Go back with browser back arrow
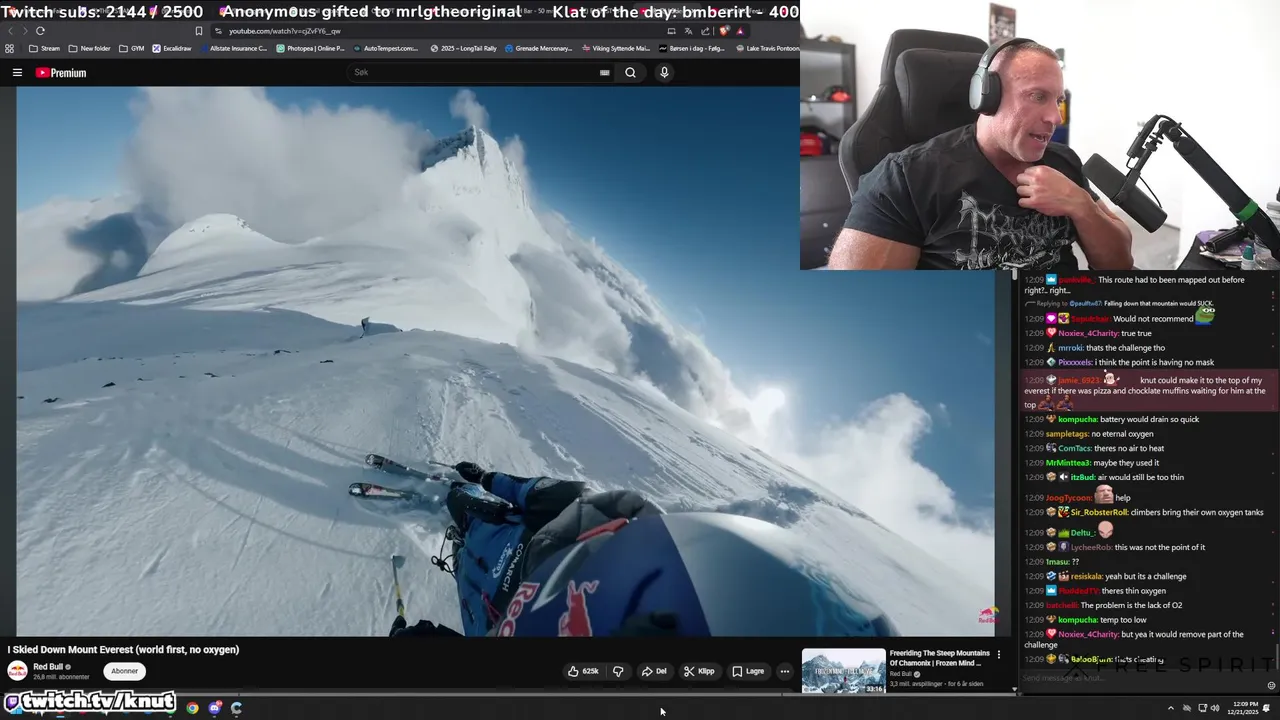 tap(10, 31)
